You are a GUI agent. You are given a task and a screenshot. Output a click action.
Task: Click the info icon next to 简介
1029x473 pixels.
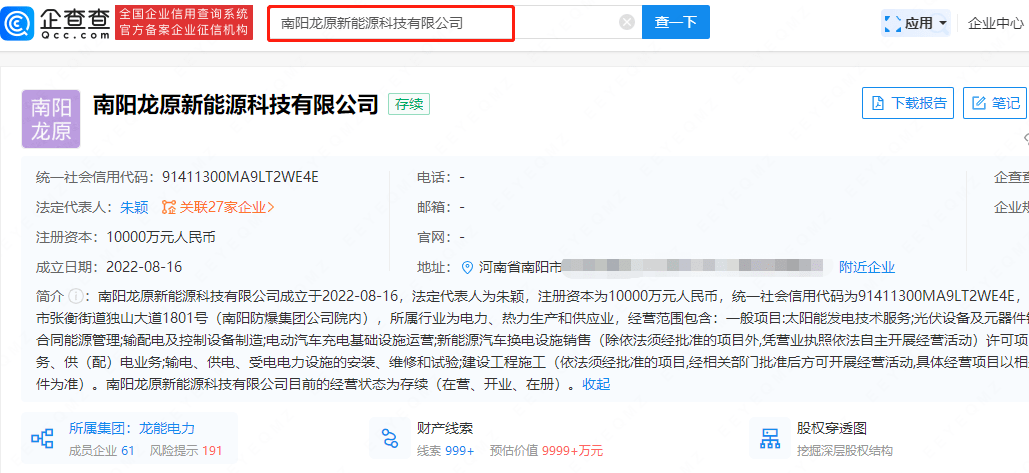click(75, 296)
